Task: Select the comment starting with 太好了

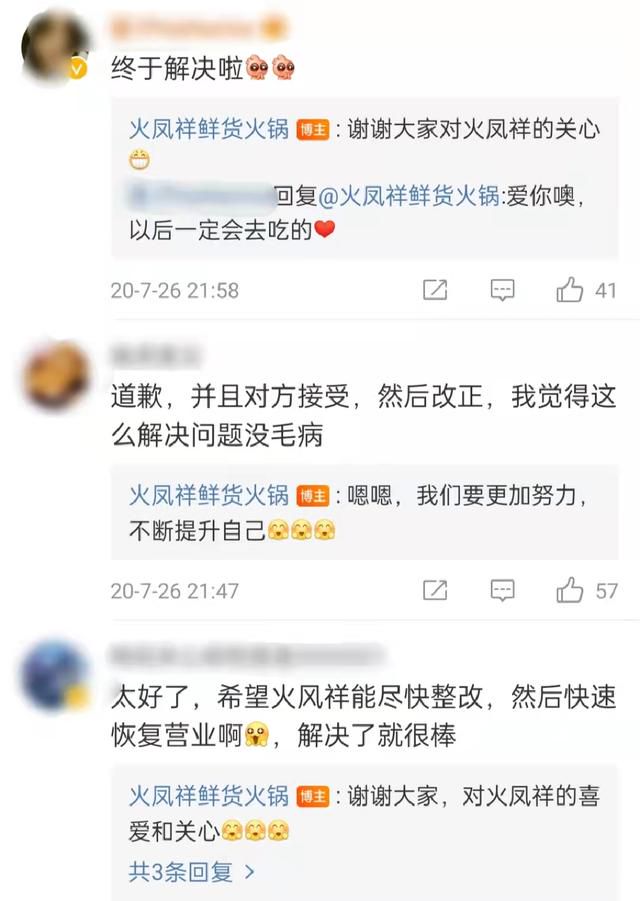Action: [363, 715]
